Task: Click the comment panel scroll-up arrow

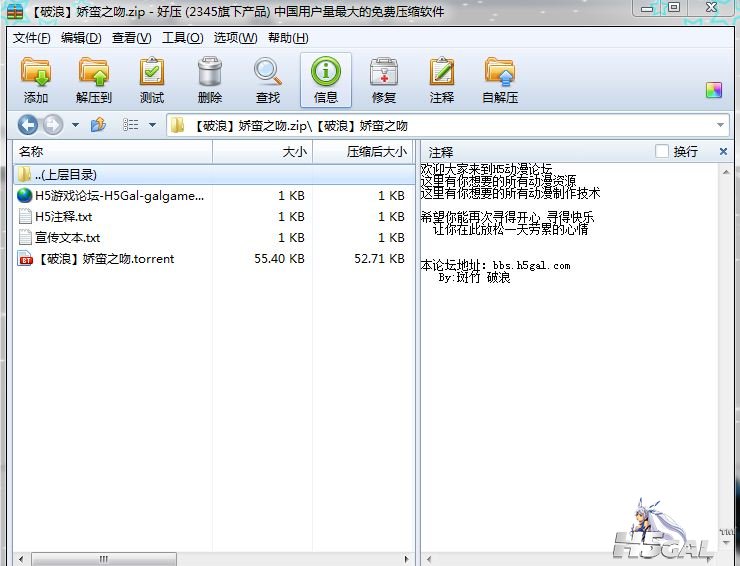Action: pos(726,172)
